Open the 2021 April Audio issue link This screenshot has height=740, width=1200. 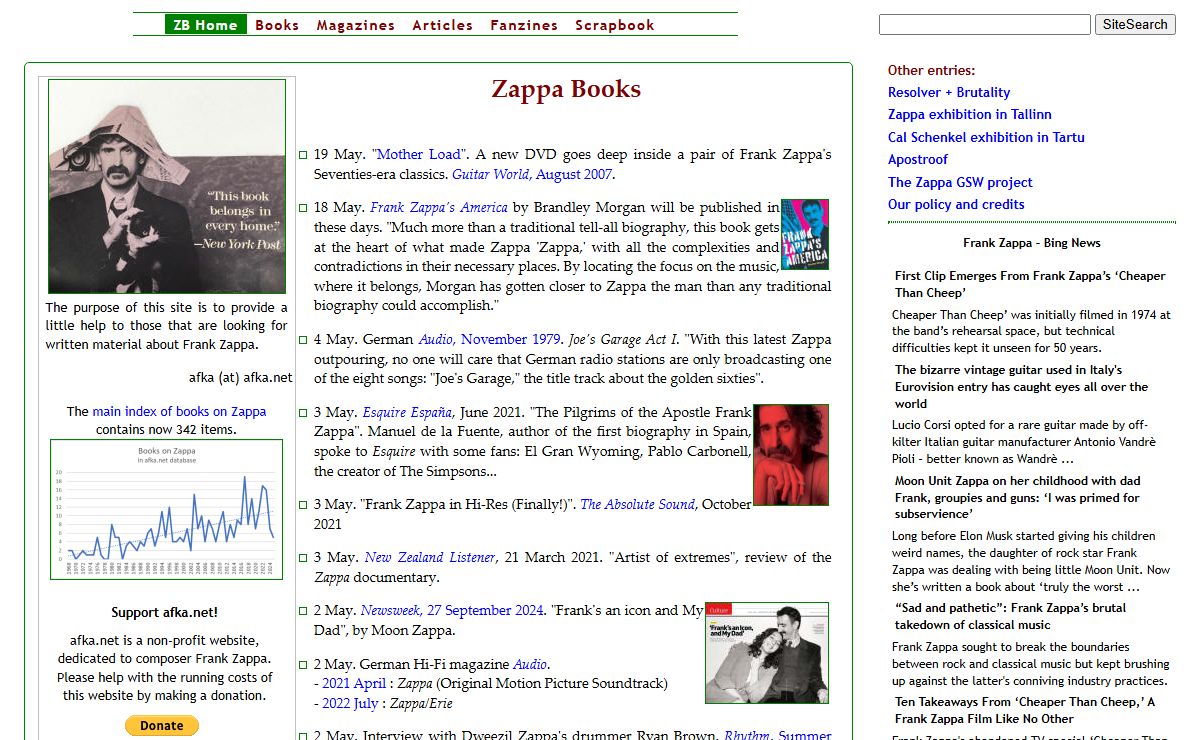(x=354, y=684)
